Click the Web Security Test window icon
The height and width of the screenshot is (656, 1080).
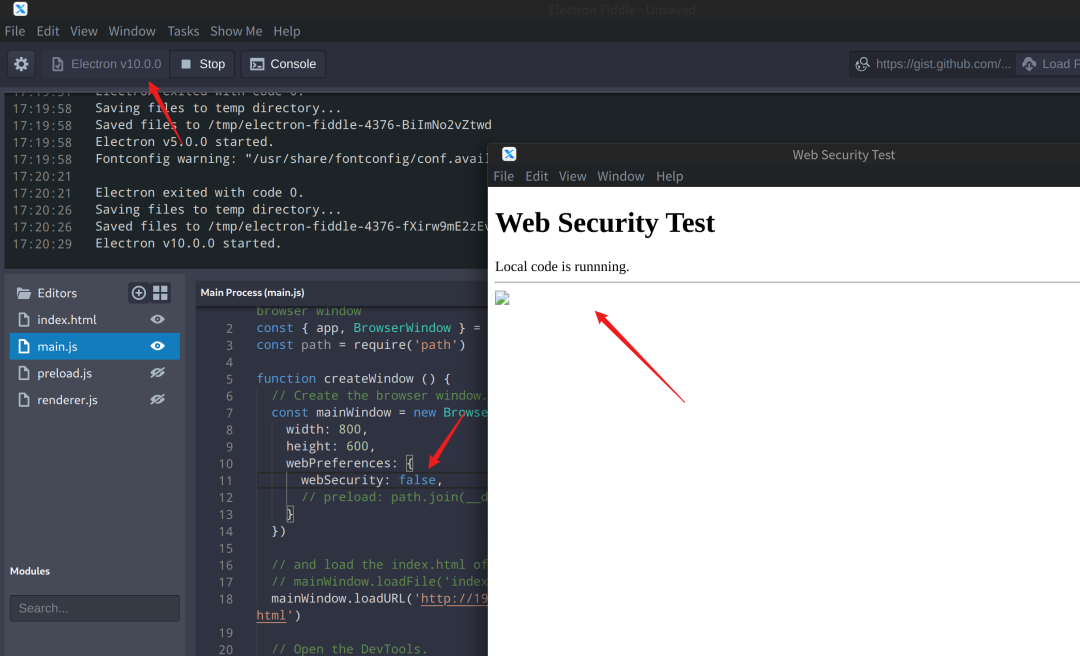tap(509, 154)
